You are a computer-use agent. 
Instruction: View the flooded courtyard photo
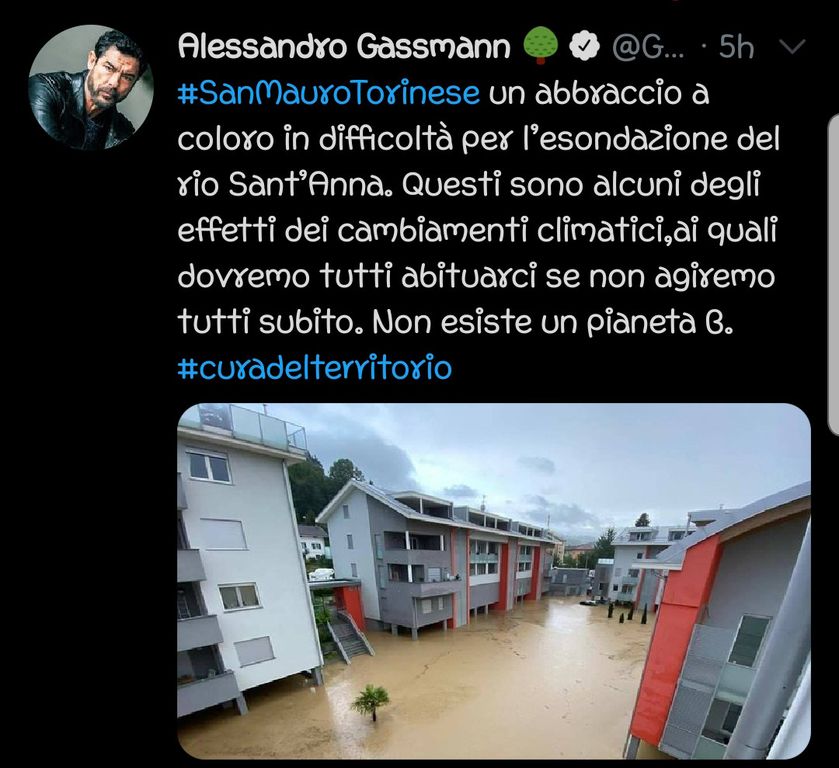click(494, 581)
